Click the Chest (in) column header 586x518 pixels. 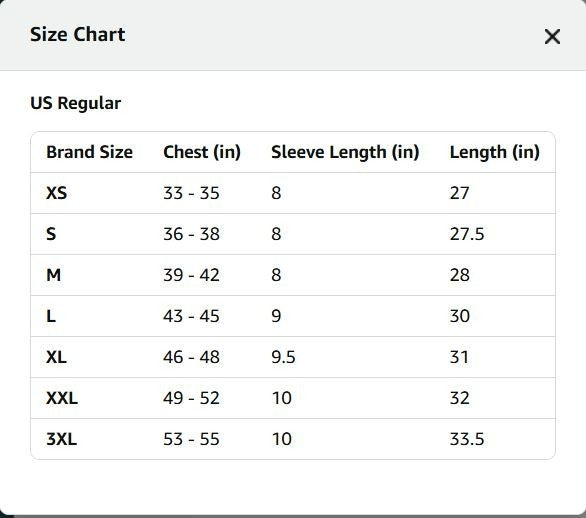(202, 152)
